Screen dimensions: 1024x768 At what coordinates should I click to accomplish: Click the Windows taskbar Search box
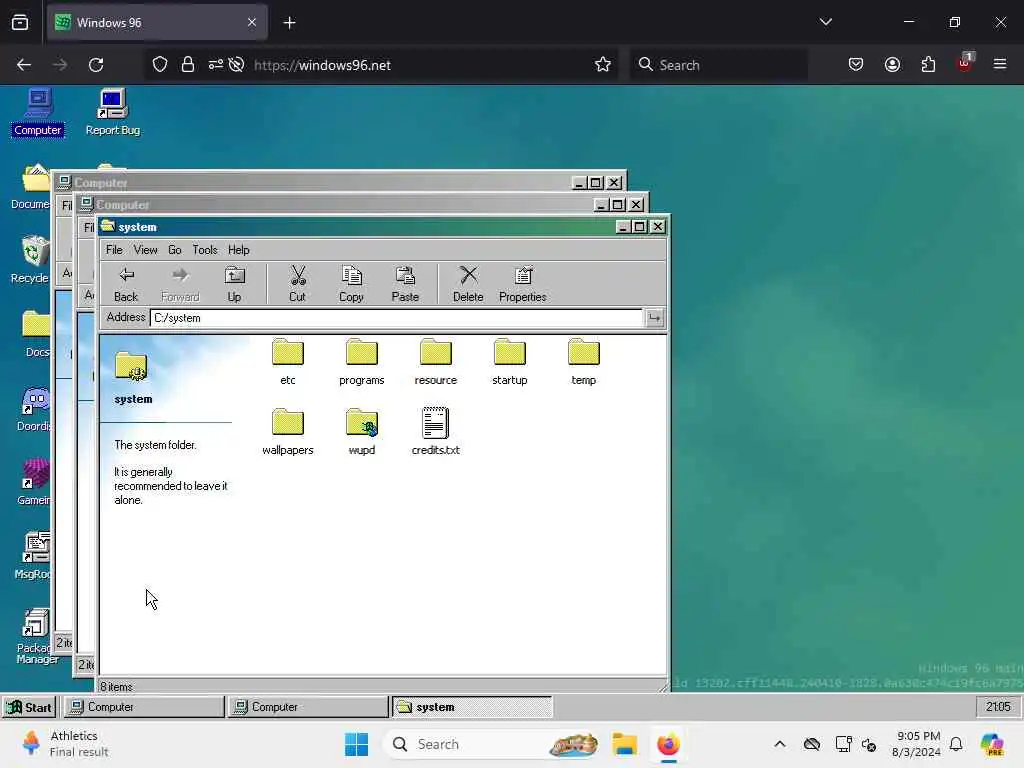coord(494,744)
